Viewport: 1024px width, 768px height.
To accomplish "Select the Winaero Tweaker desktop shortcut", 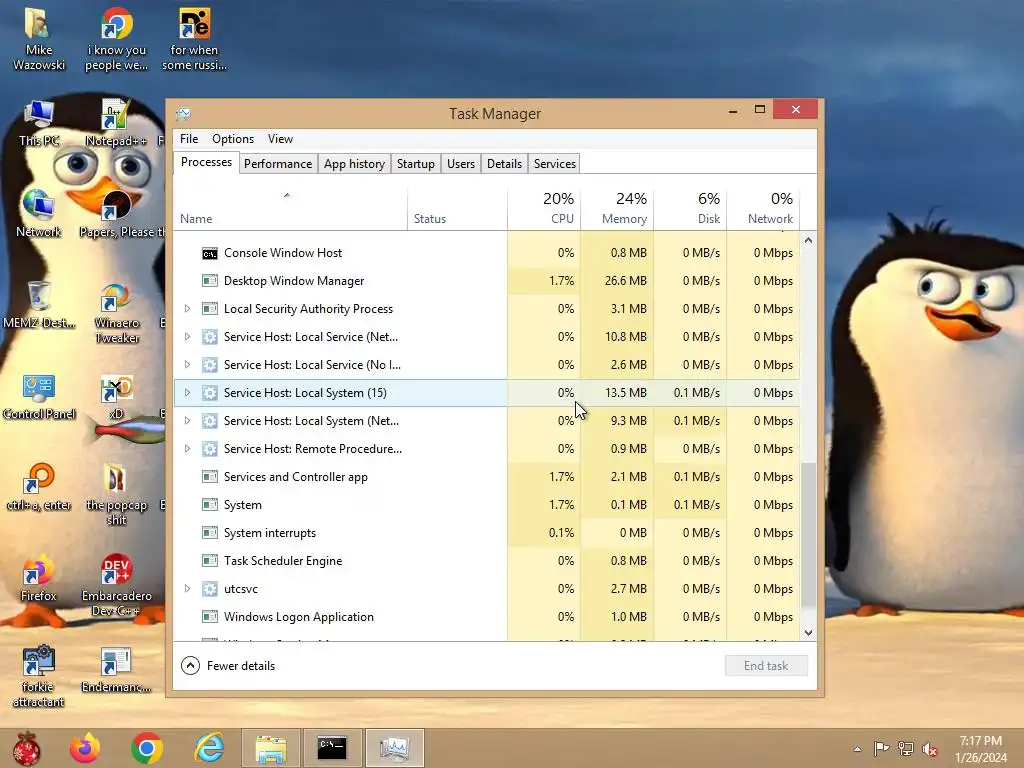I will (116, 313).
